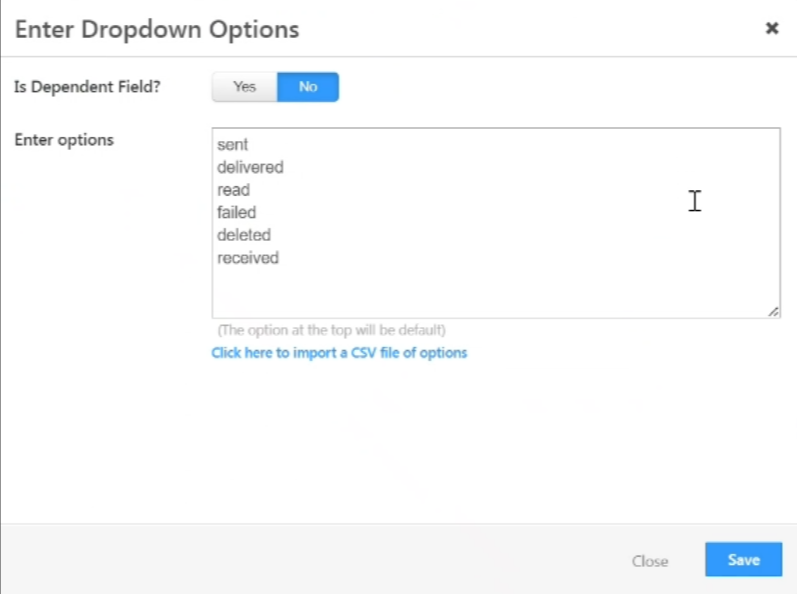
Task: Click the 'read' option text
Action: tap(233, 190)
